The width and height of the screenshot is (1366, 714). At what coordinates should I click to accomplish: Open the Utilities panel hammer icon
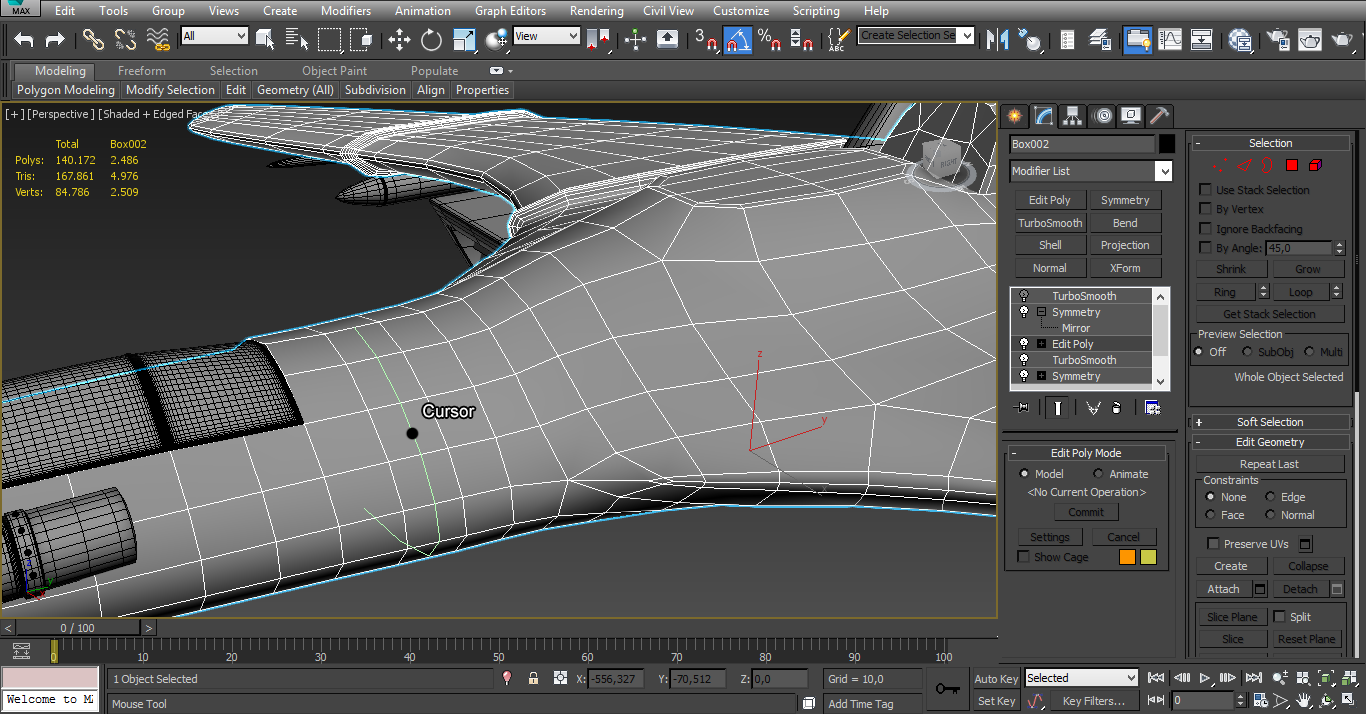(x=1159, y=116)
